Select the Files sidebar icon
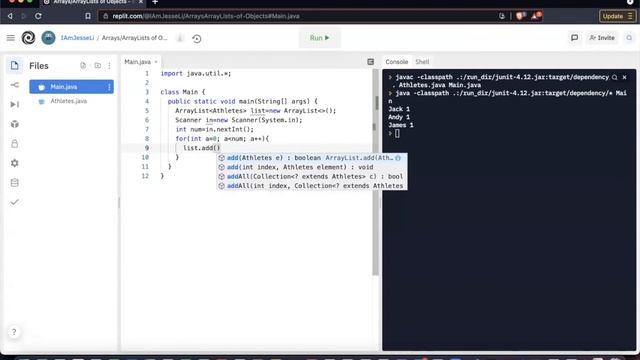Viewport: 640px width, 360px height. [15, 65]
